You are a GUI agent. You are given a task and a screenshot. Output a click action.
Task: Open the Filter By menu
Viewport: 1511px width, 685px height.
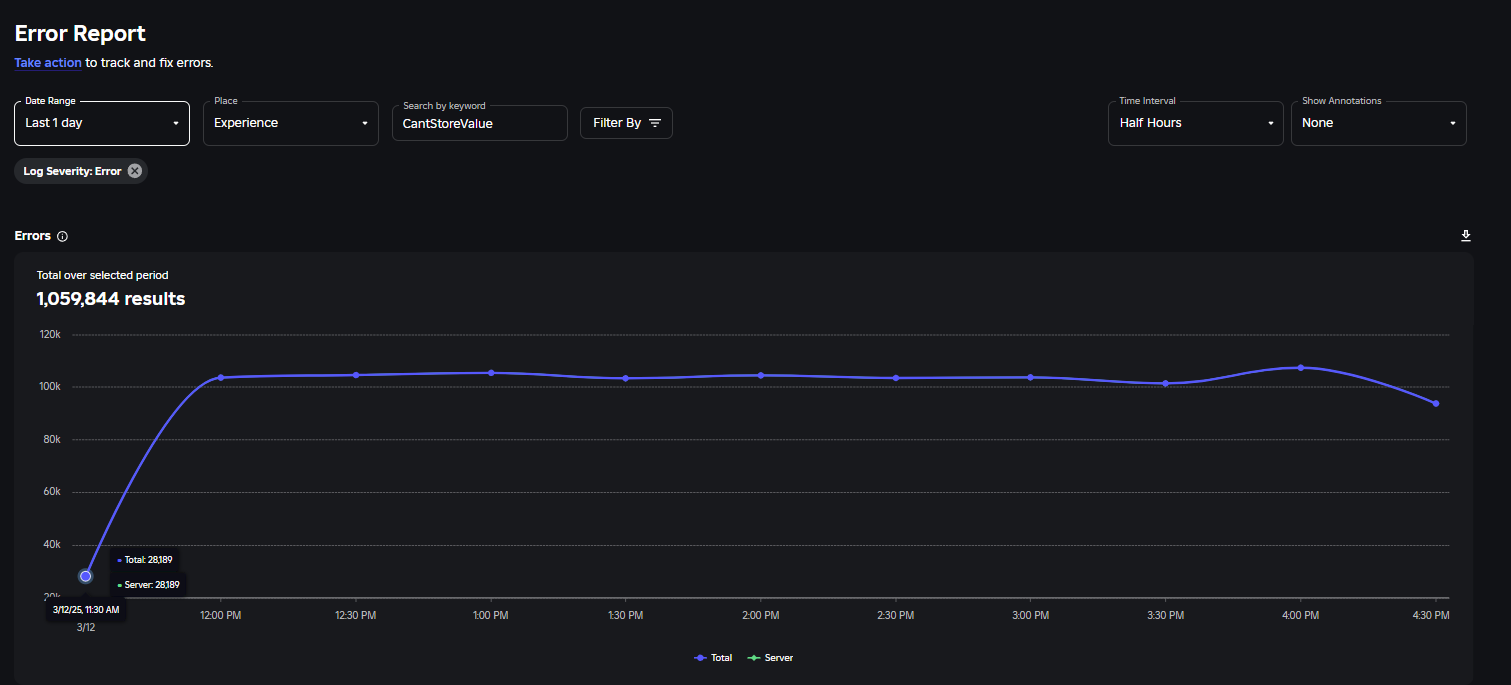coord(626,123)
